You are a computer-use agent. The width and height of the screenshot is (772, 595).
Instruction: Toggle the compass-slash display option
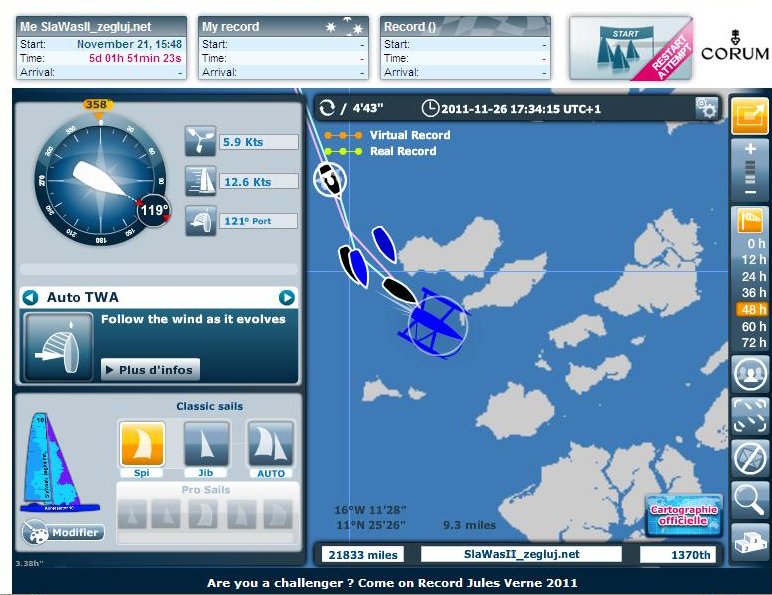point(749,457)
